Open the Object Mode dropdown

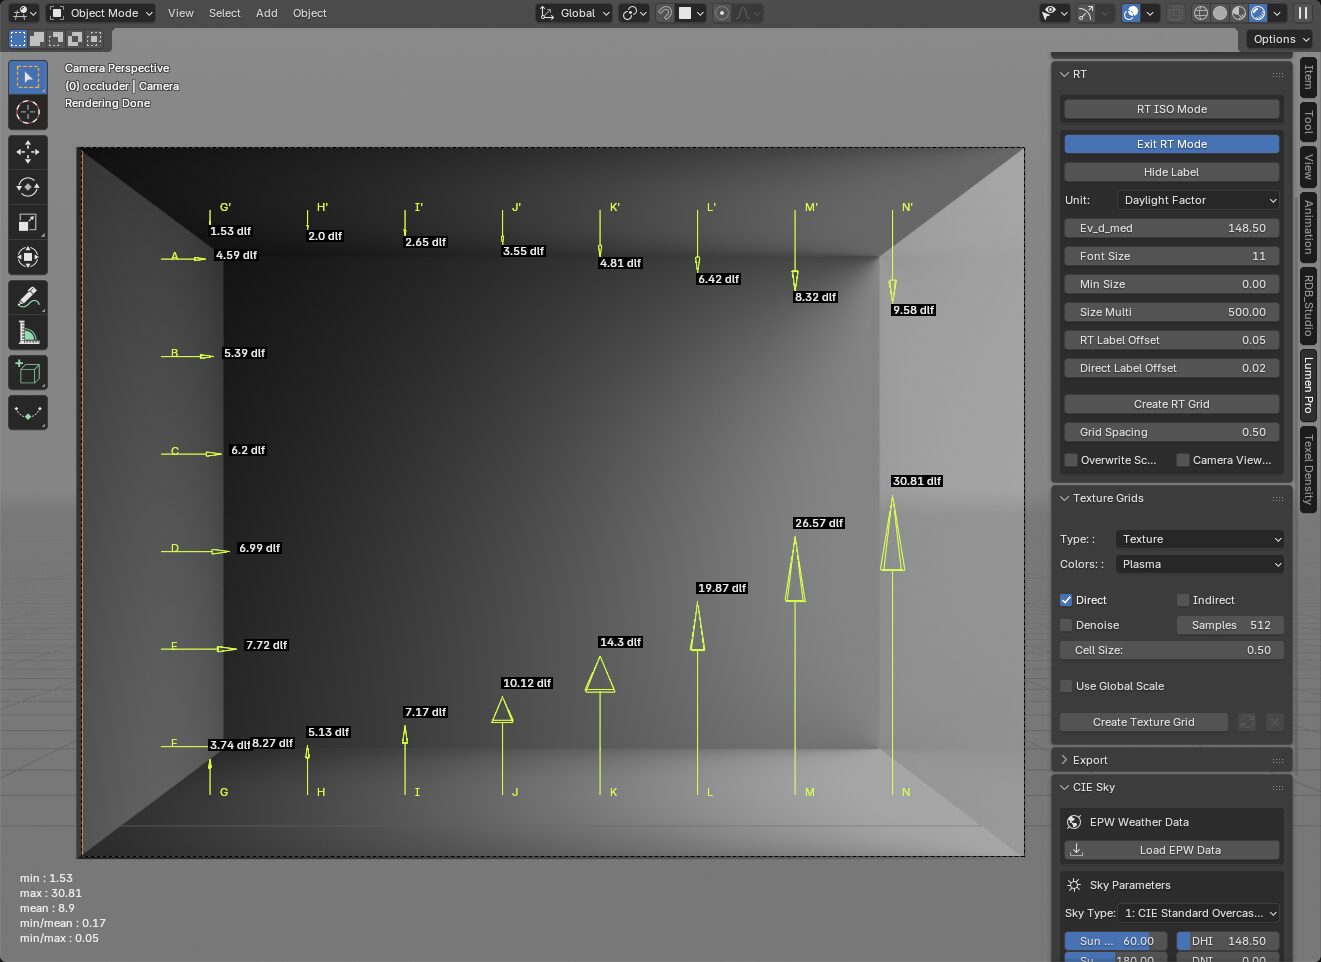(101, 13)
